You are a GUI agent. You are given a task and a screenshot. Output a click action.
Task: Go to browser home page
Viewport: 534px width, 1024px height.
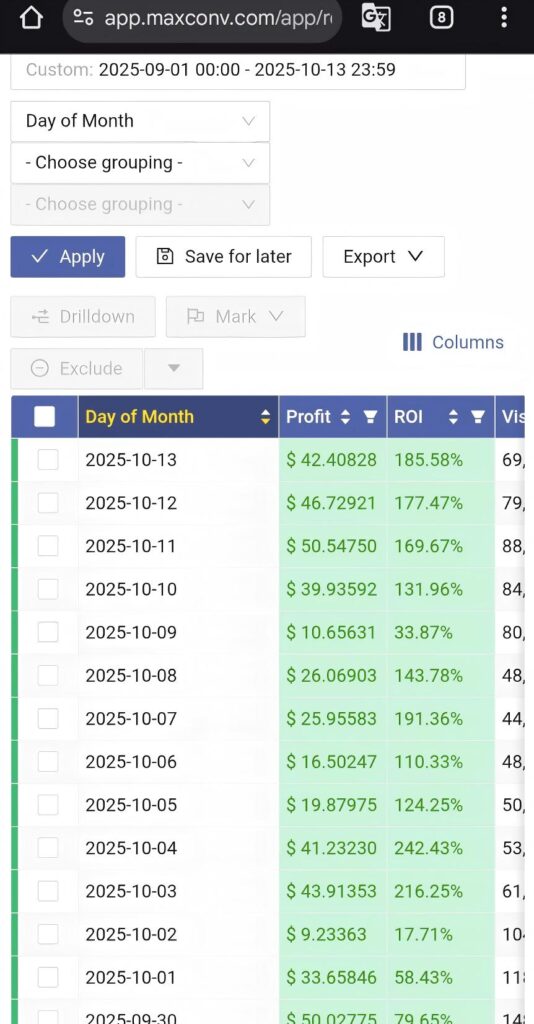tap(31, 19)
